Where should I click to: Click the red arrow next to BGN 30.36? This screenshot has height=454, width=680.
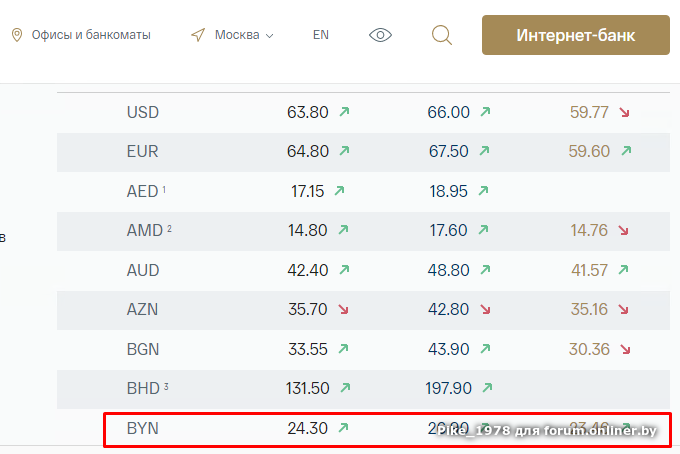coord(625,349)
